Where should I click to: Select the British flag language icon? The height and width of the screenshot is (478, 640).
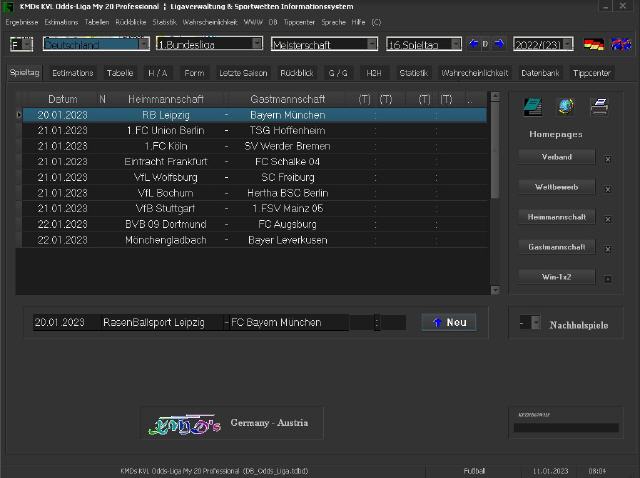621,44
